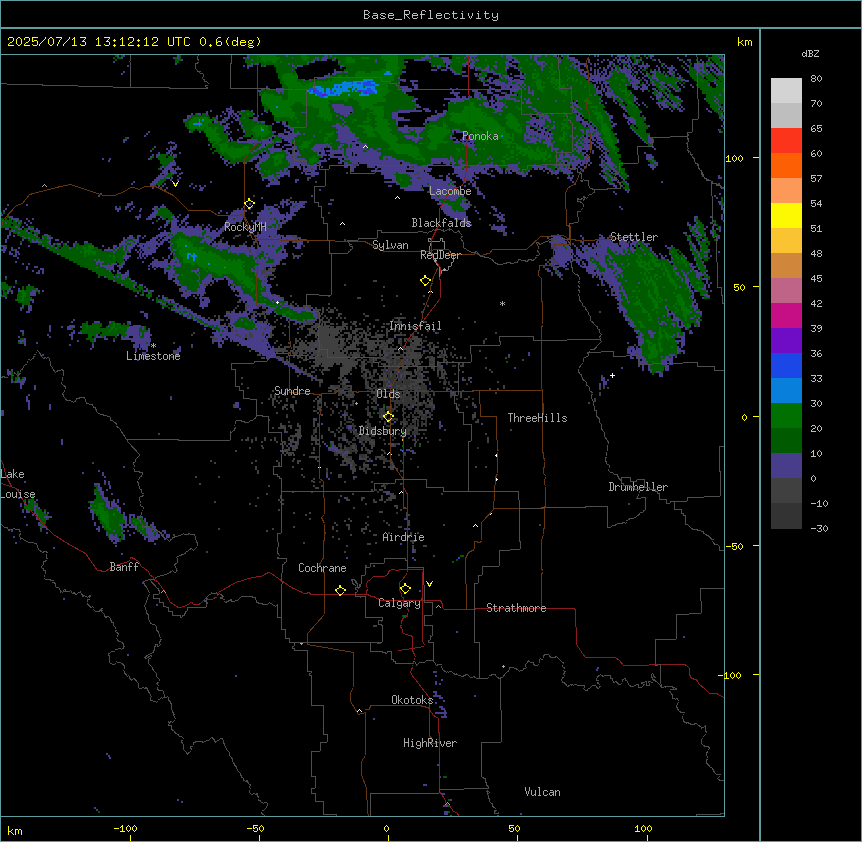Select the Drumheller town label
This screenshot has width=862, height=842.
(638, 487)
